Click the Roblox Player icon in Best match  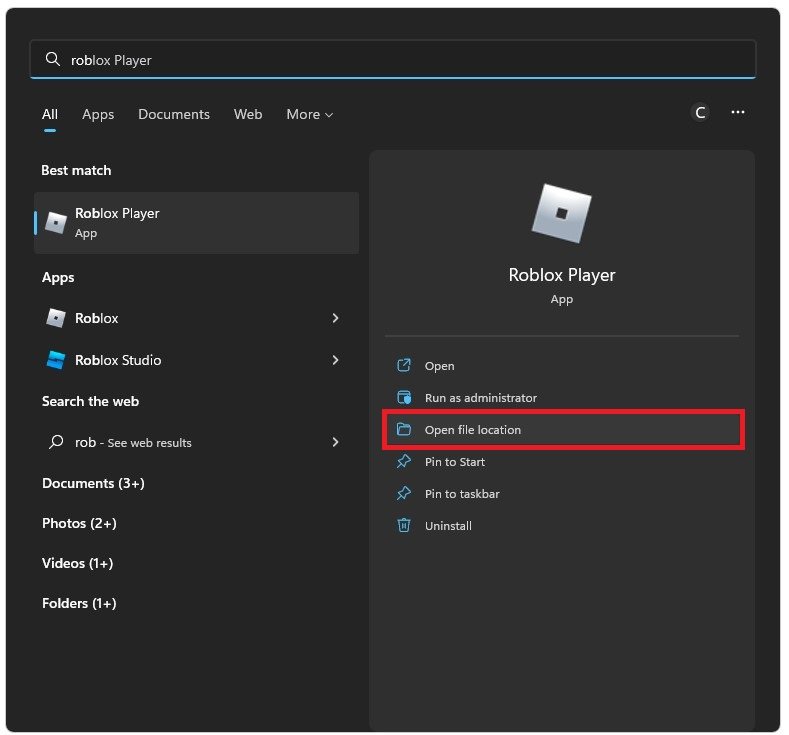[x=56, y=223]
